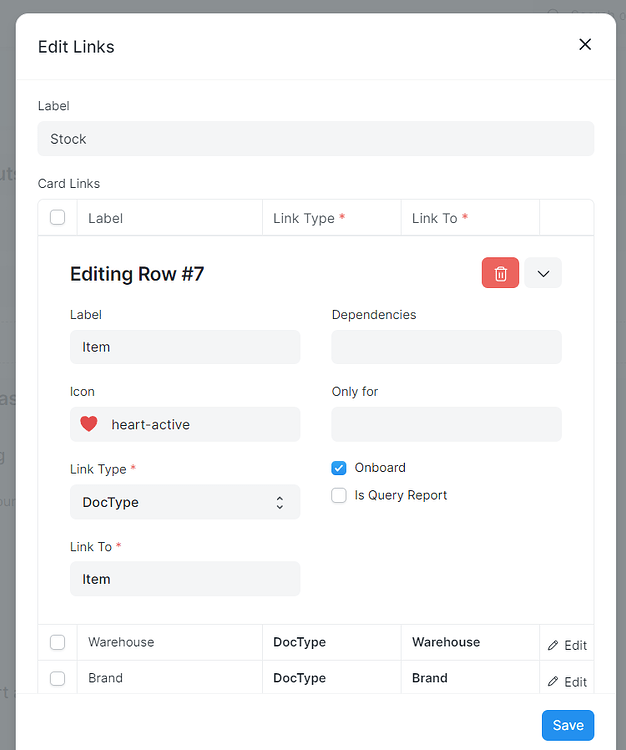Click the Card Links section label
Image resolution: width=626 pixels, height=750 pixels.
(69, 184)
